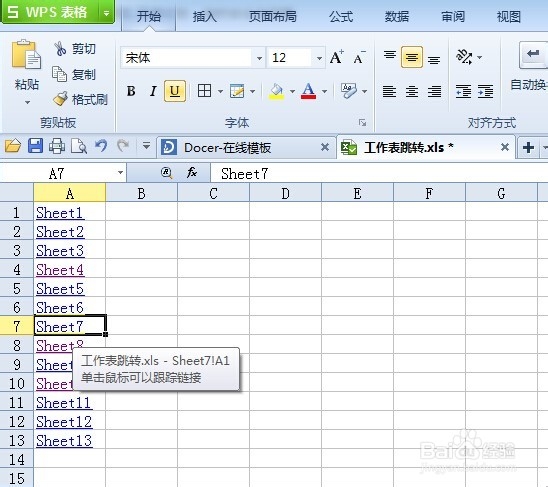Open the WPS application menu arrow
This screenshot has height=487, width=548.
tap(106, 13)
